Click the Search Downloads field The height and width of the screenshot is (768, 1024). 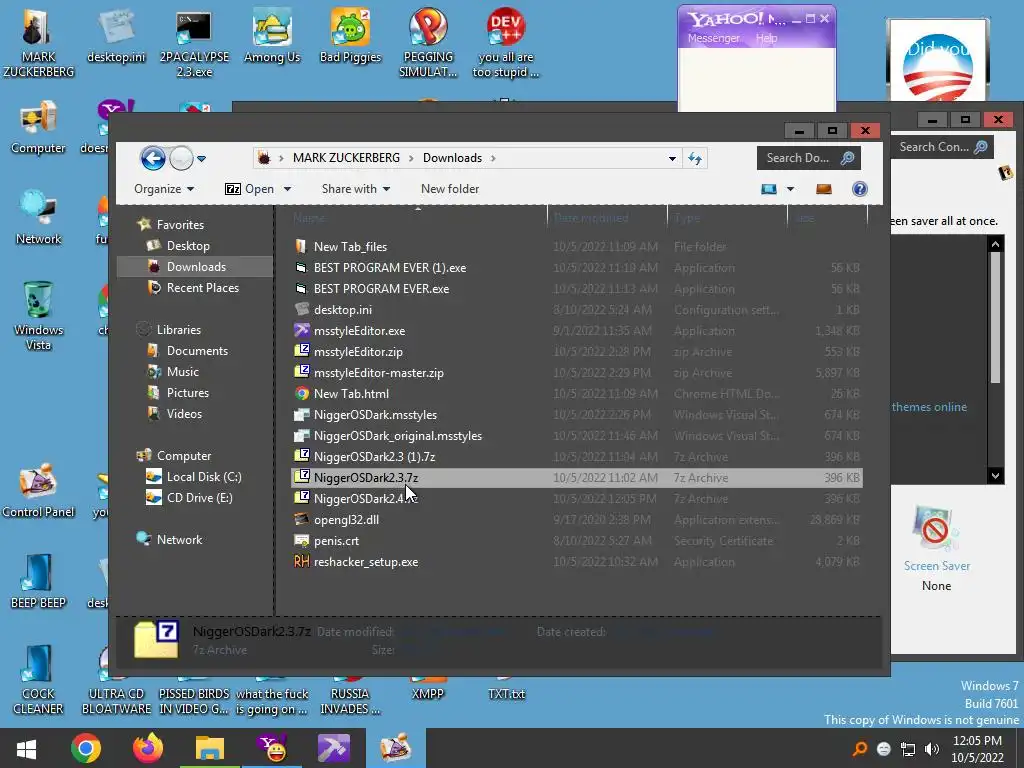tap(808, 158)
